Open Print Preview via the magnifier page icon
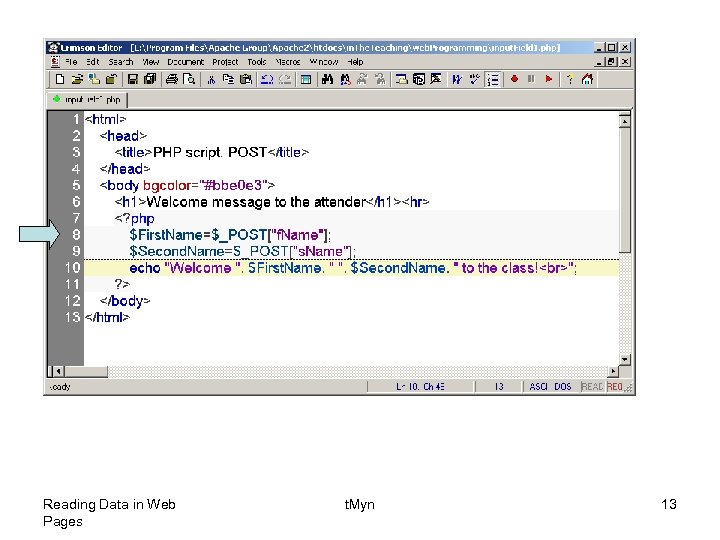The height and width of the screenshot is (540, 720). tap(189, 79)
